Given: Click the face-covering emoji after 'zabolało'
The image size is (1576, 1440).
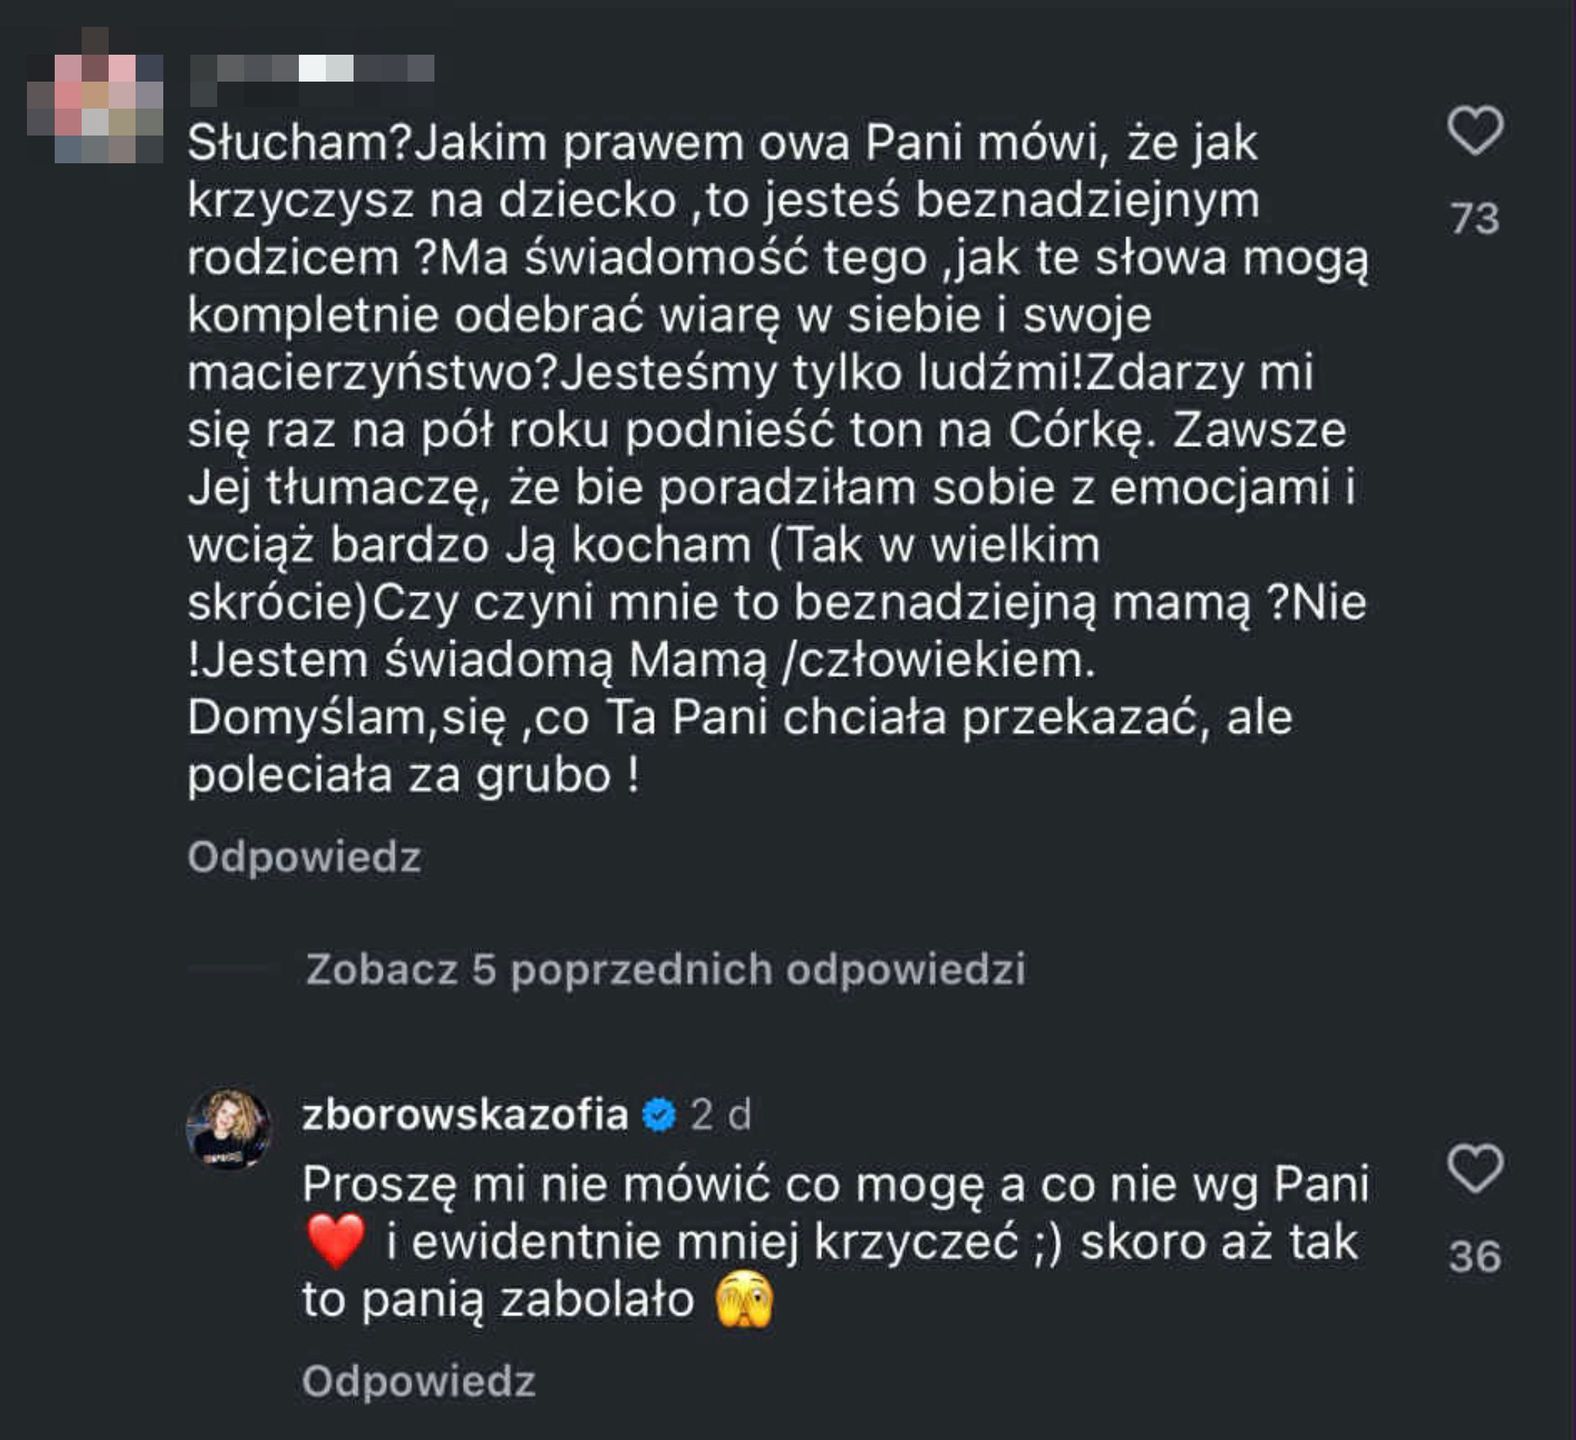Looking at the screenshot, I should click(746, 1301).
